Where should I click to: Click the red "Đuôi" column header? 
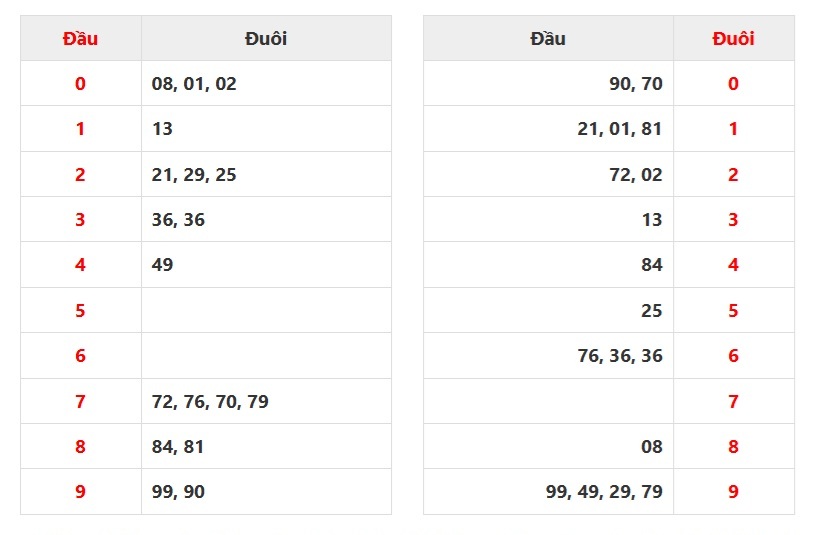point(733,39)
